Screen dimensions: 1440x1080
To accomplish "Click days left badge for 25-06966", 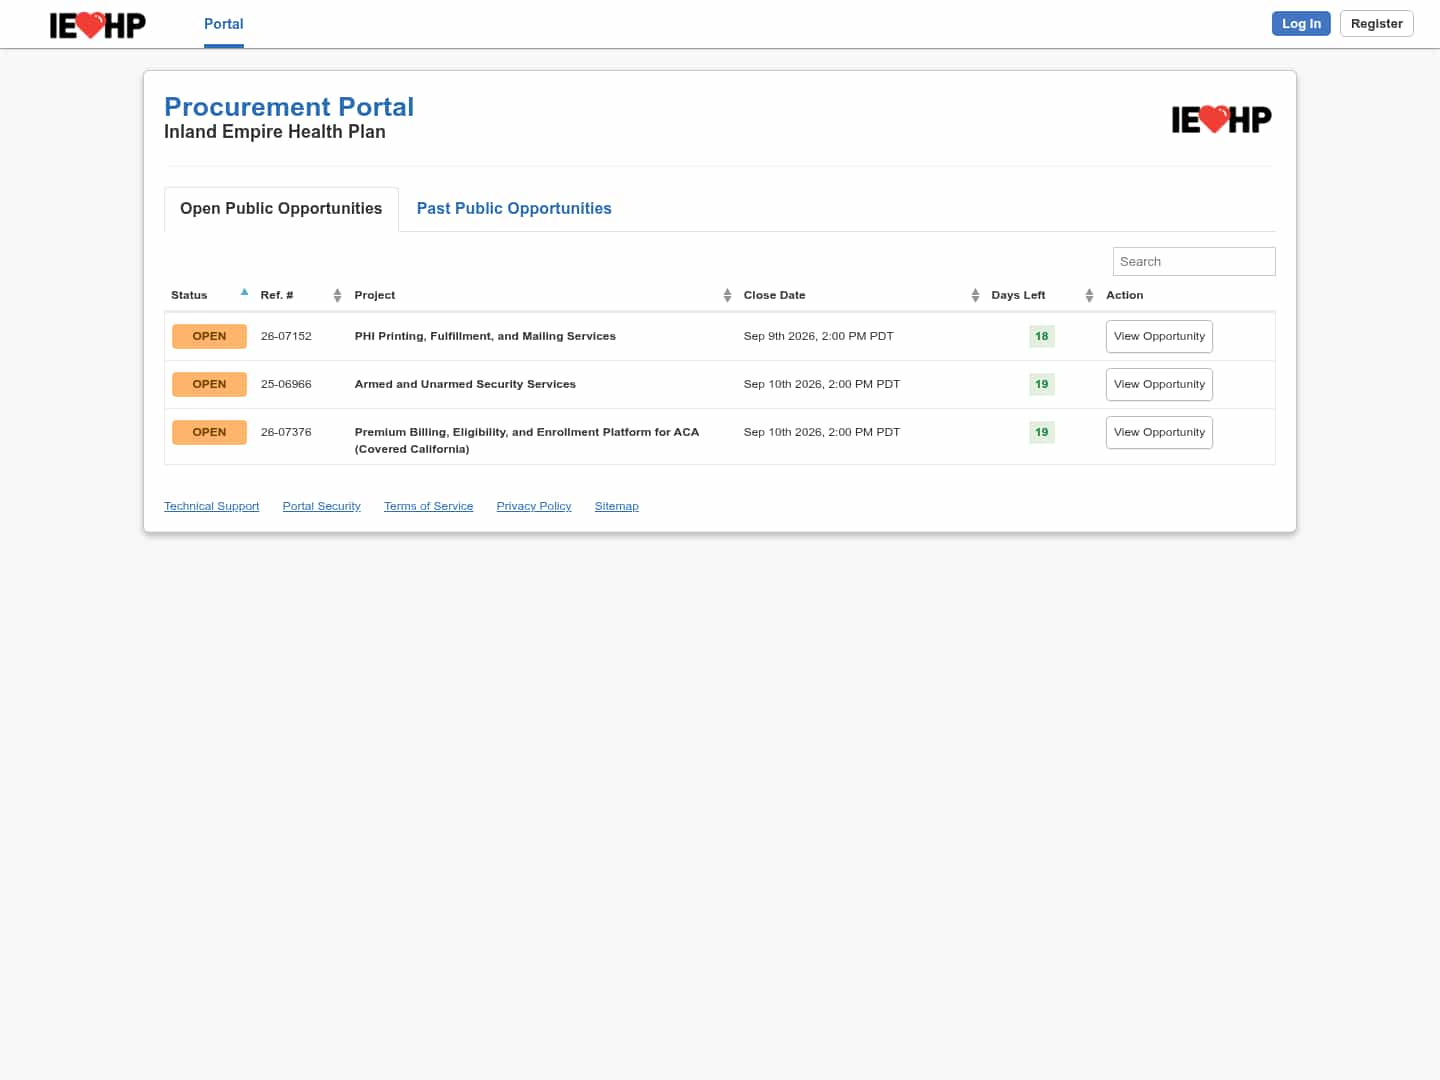I will pos(1041,384).
